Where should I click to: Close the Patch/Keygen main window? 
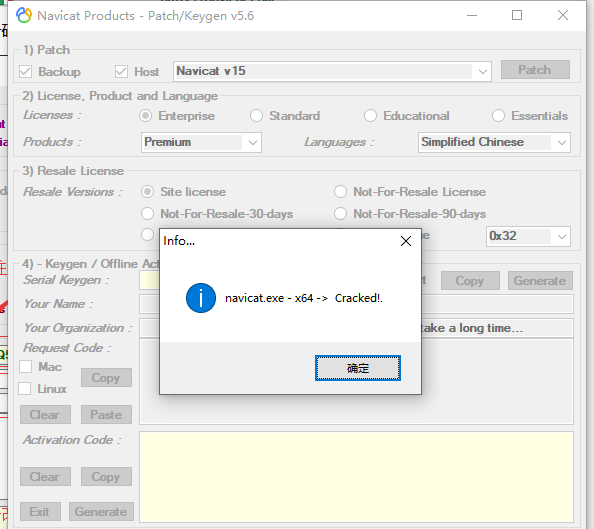pyautogui.click(x=563, y=16)
